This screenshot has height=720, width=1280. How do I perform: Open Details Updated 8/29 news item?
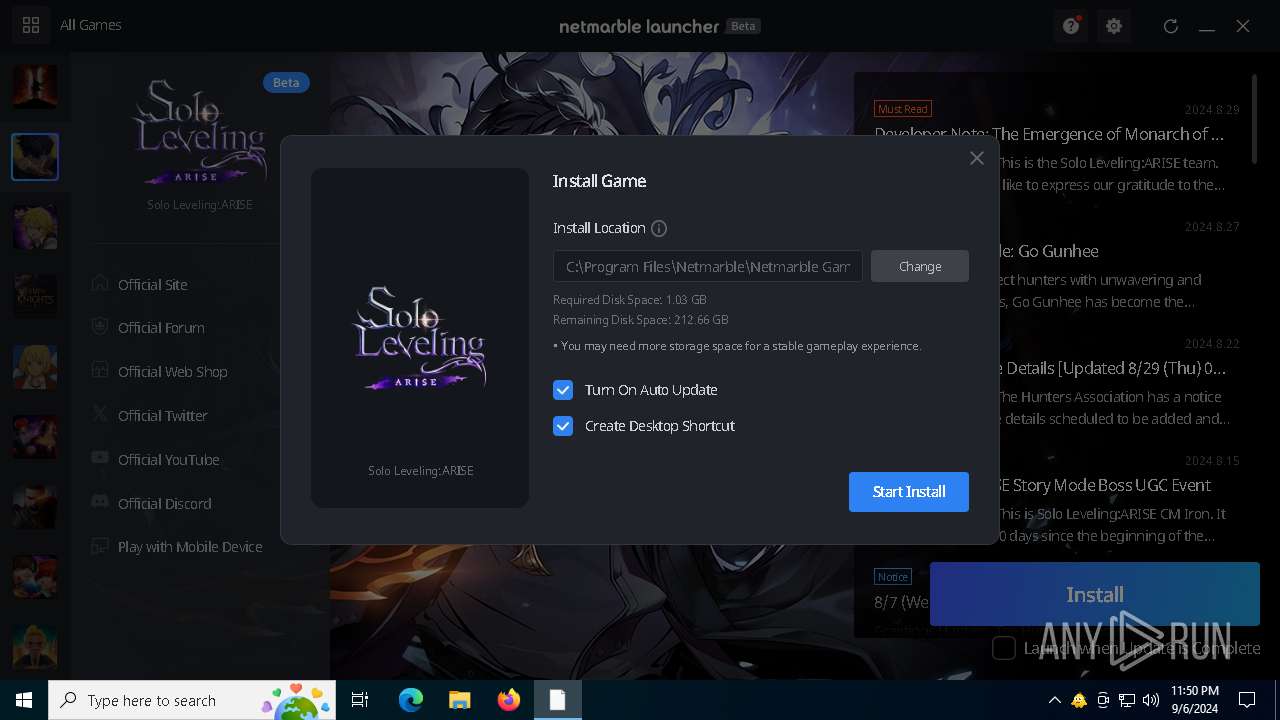[1113, 368]
